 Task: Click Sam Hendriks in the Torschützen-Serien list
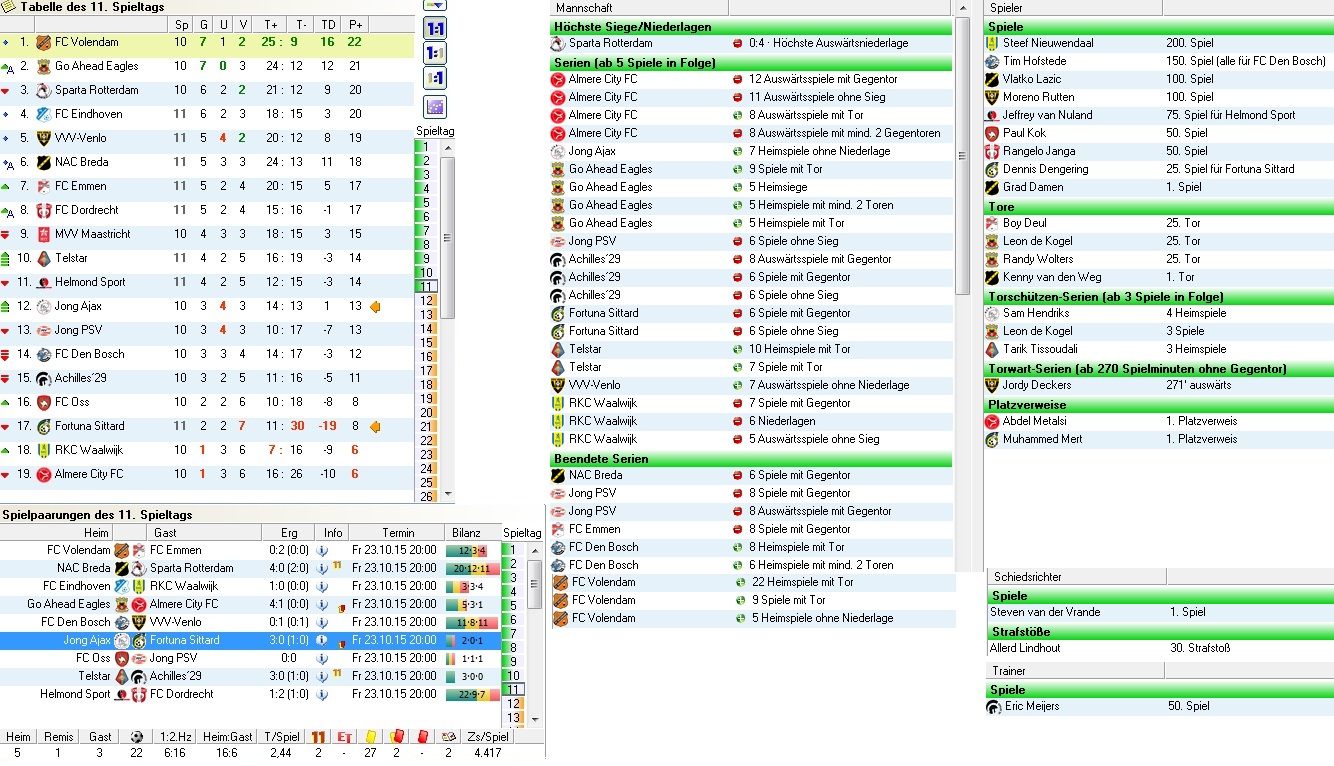pyautogui.click(x=1036, y=313)
